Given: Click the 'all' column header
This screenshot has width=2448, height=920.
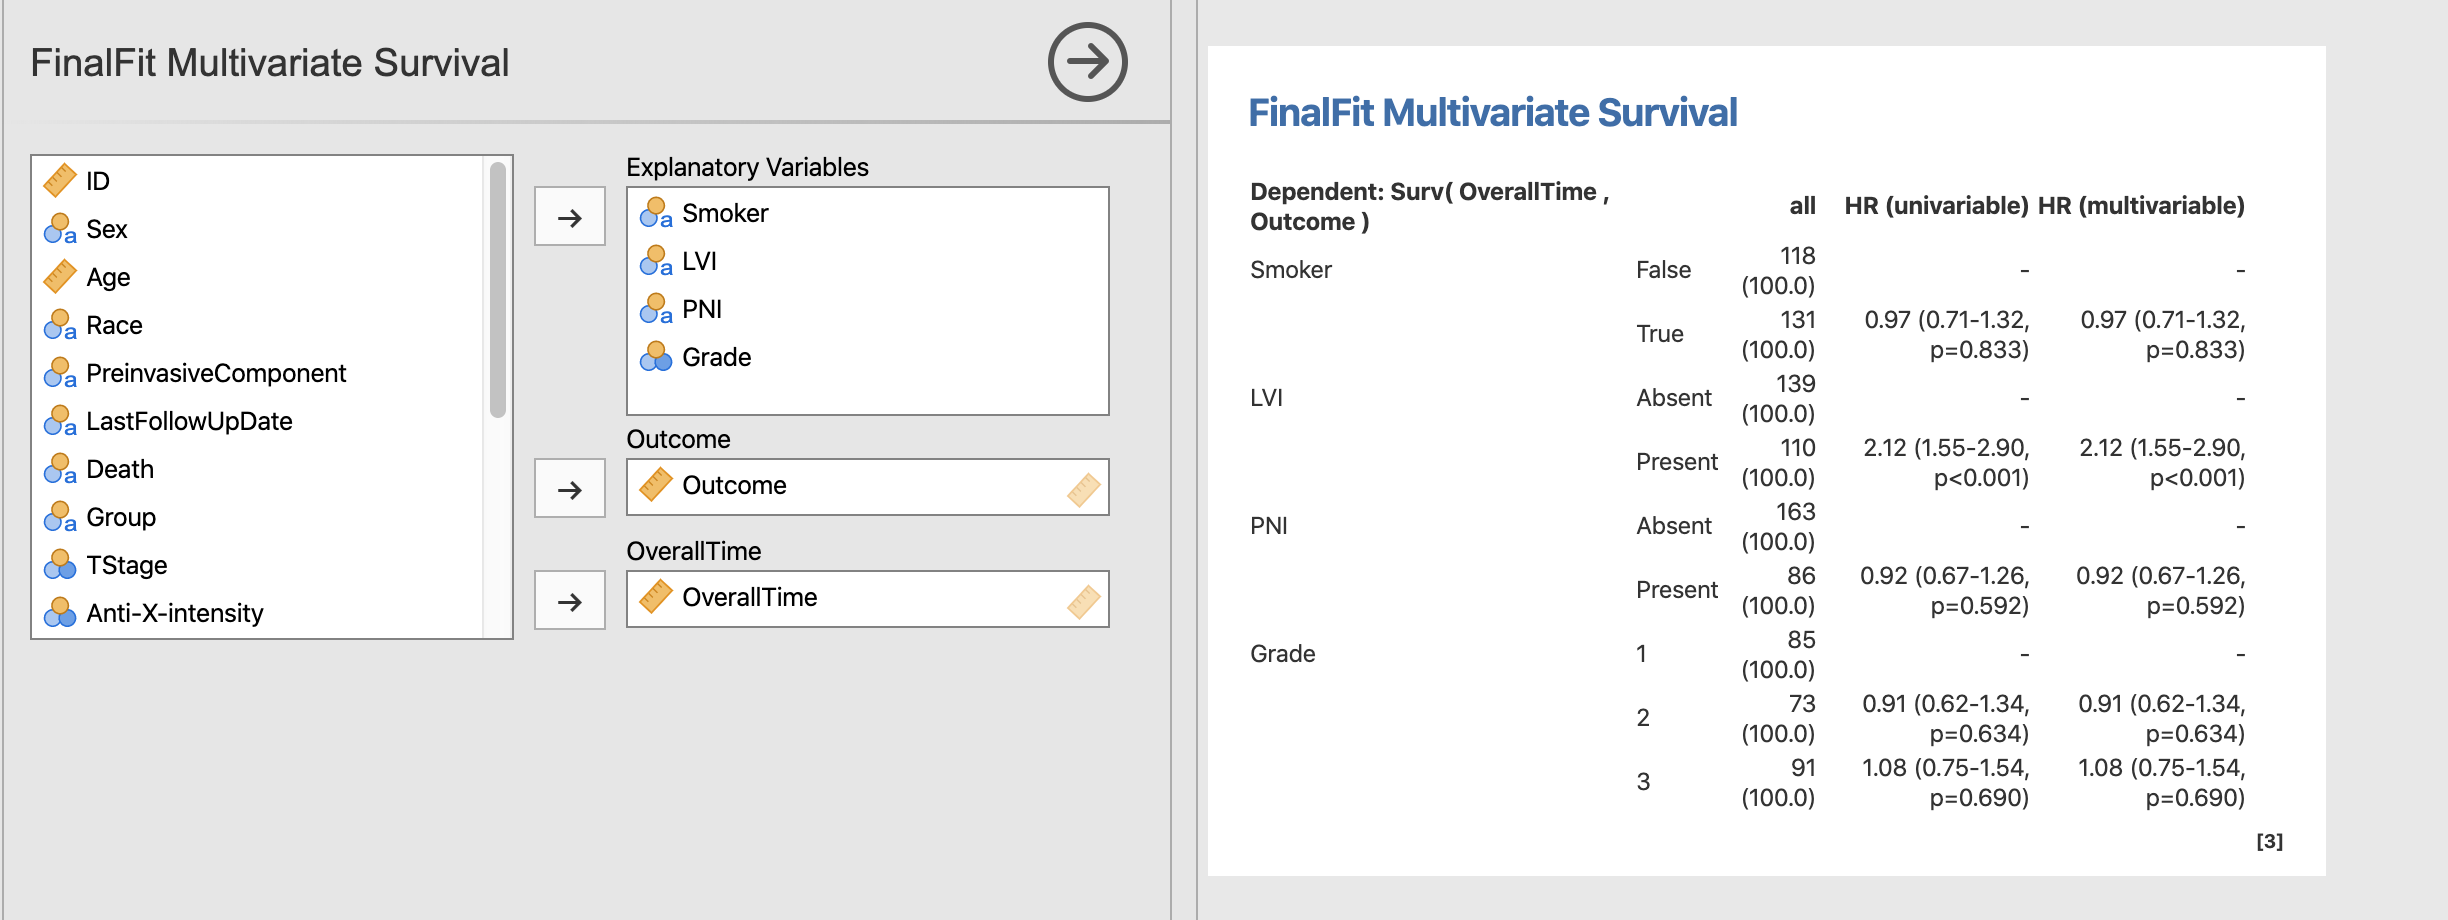Looking at the screenshot, I should [x=1802, y=206].
